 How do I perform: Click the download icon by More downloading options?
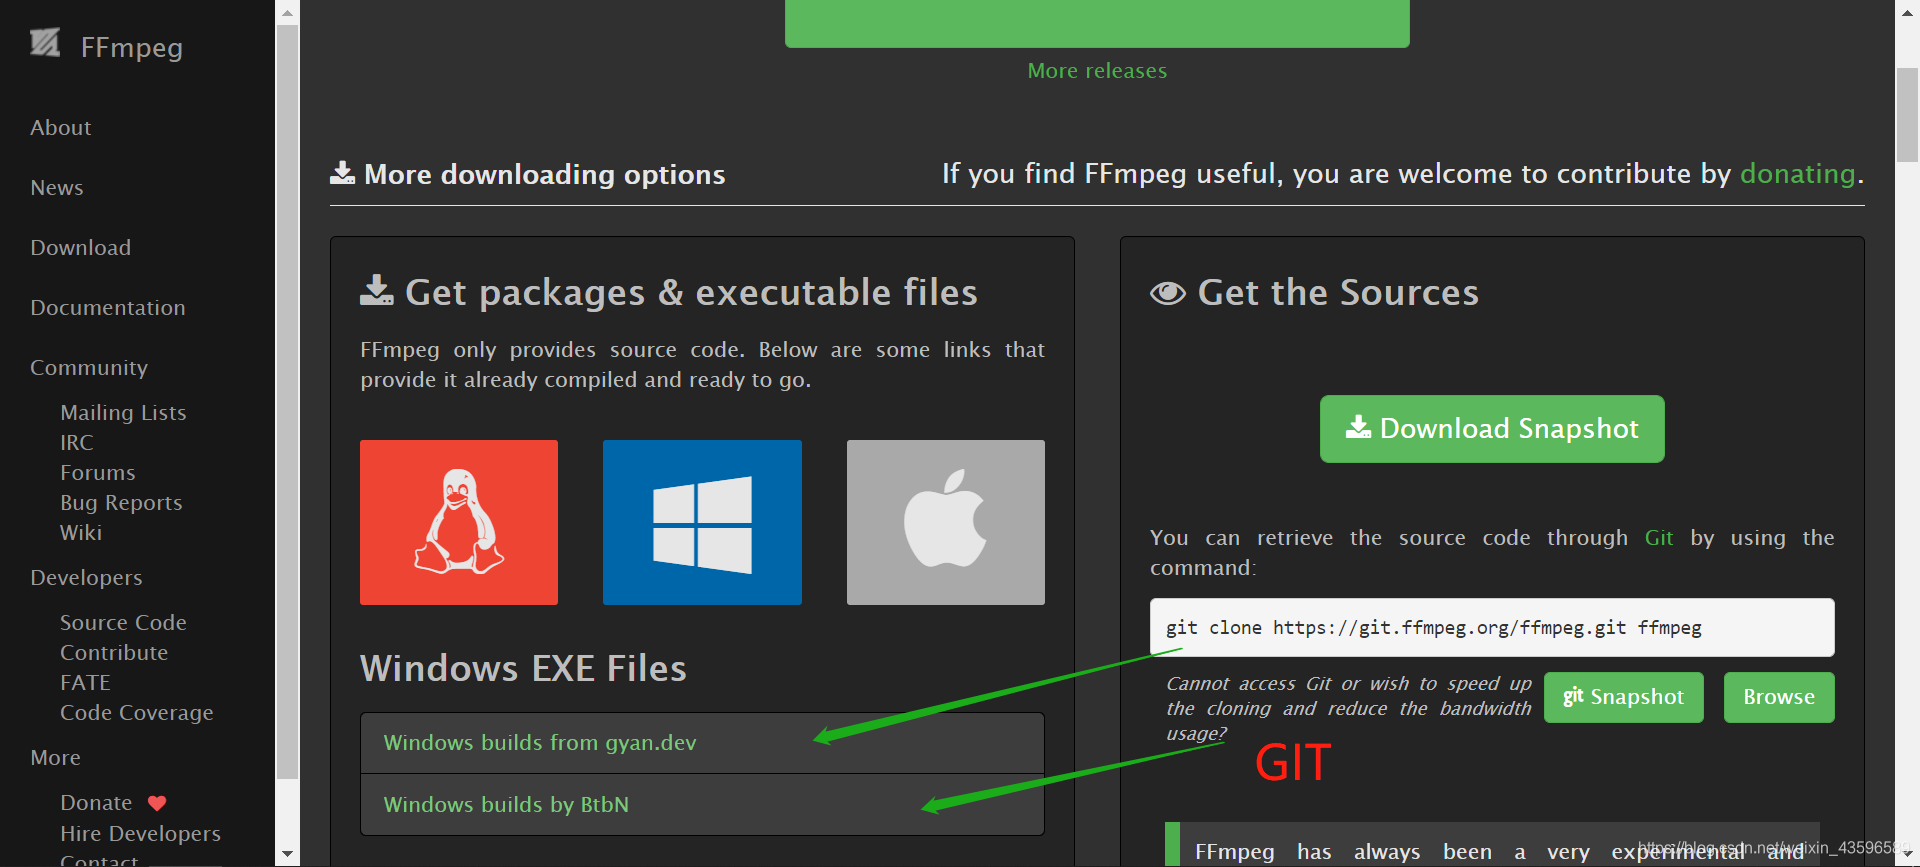tap(342, 173)
